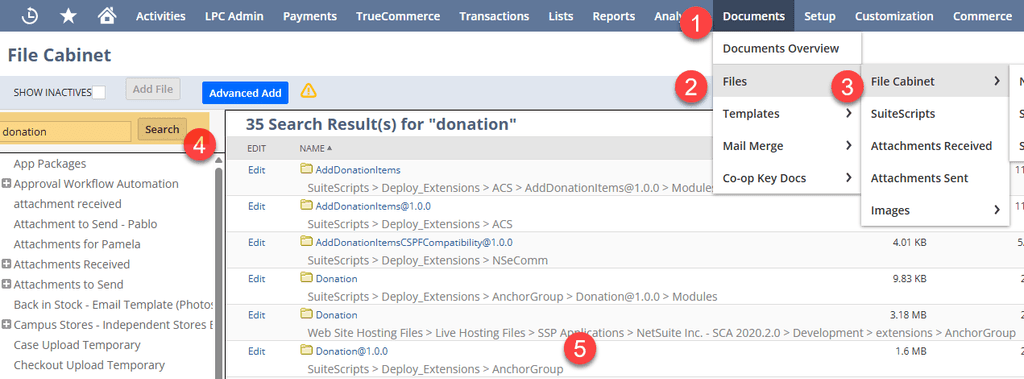Open the Lists menu
1024x379 pixels.
pos(561,16)
